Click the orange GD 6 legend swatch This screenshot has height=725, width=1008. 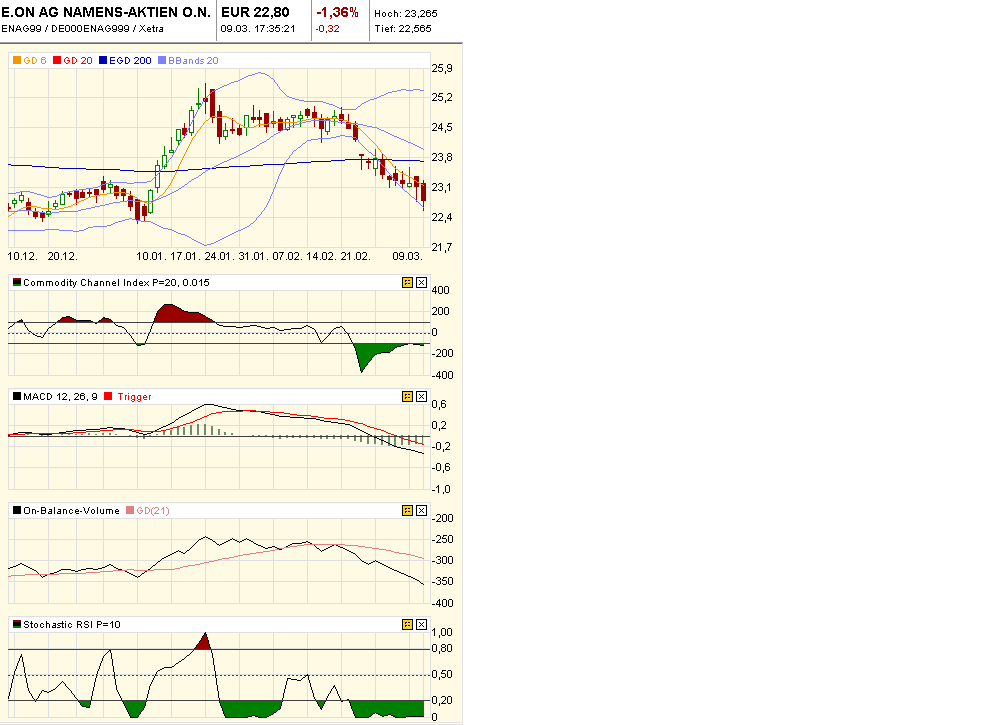click(x=17, y=60)
